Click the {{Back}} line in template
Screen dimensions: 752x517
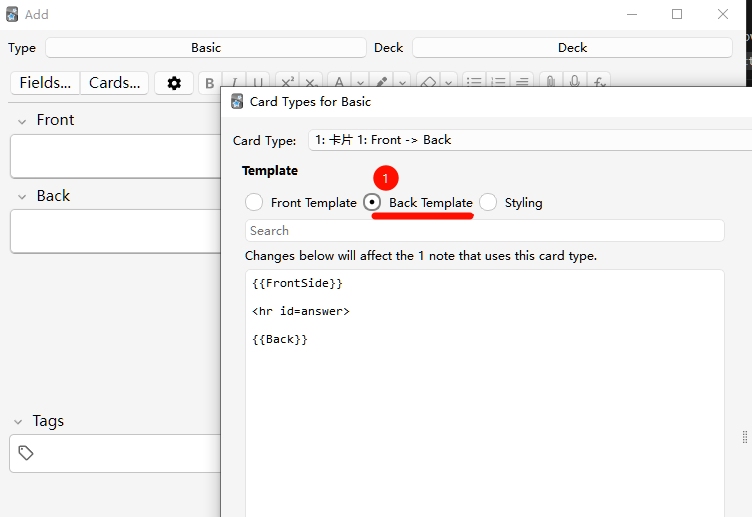[280, 339]
